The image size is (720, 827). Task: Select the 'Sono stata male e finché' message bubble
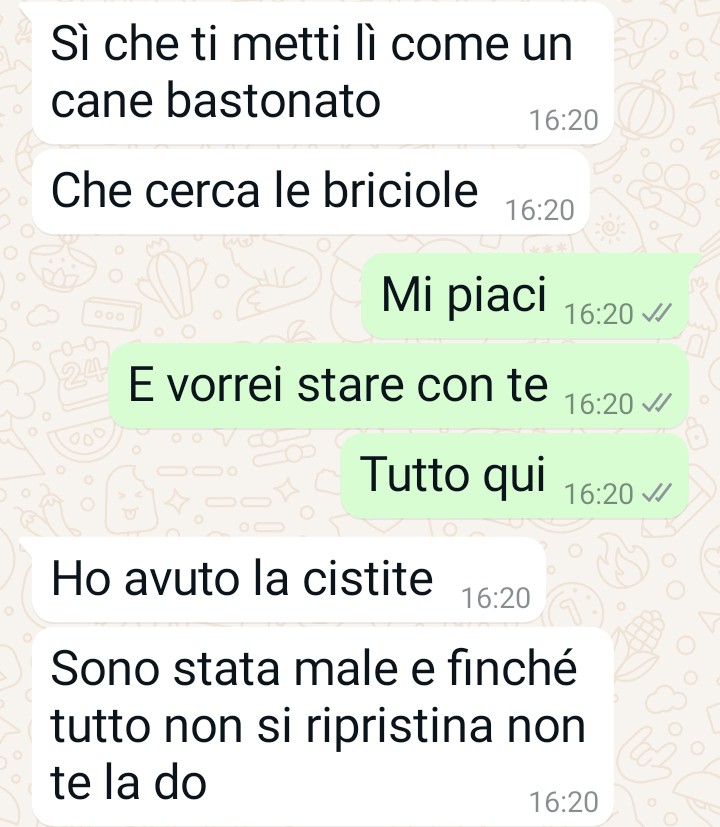click(x=323, y=726)
